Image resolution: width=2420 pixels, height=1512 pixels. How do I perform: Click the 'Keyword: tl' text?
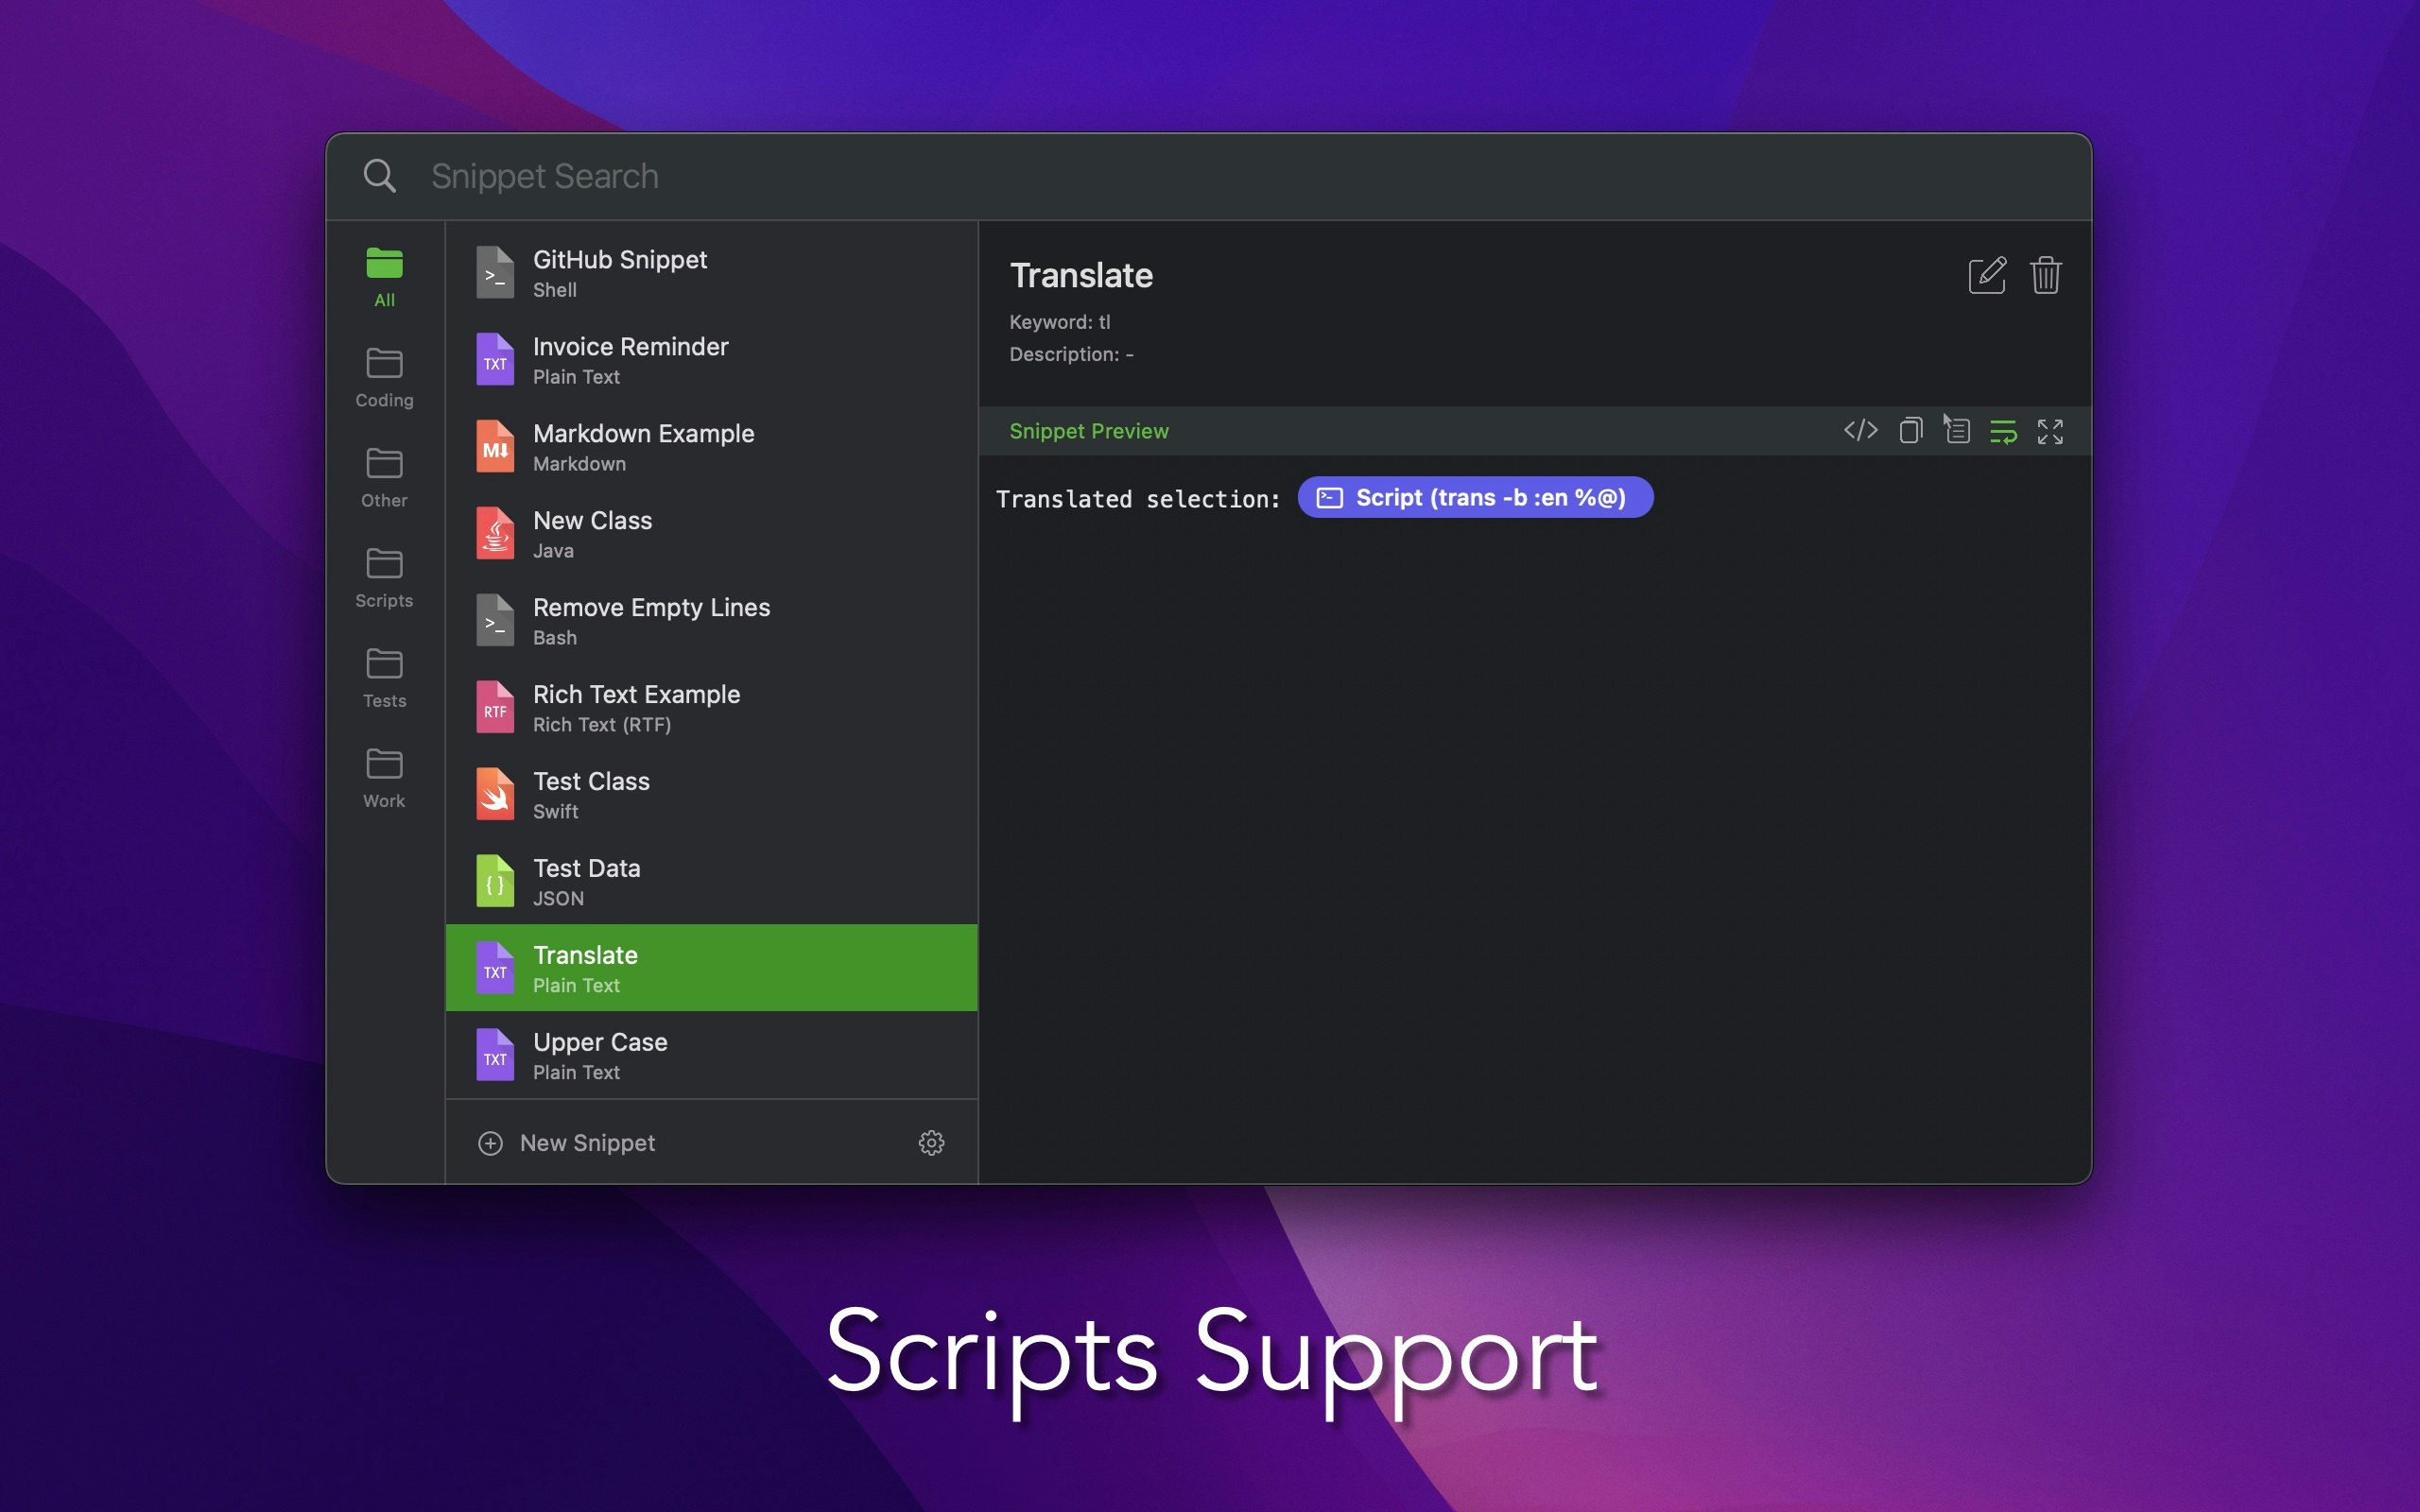coord(1059,322)
